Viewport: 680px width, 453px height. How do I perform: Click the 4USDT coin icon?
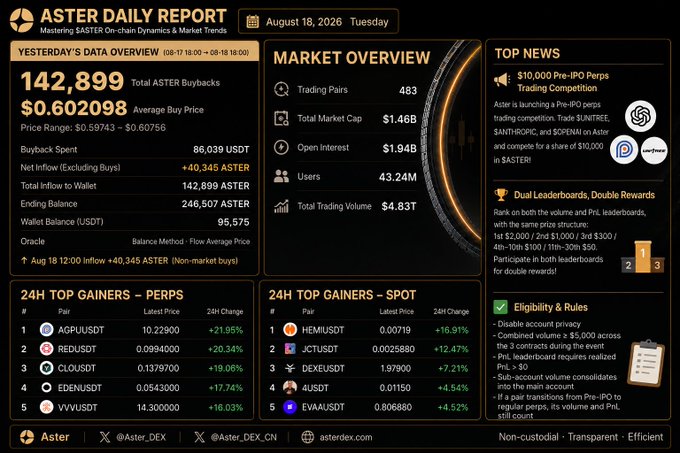click(x=290, y=387)
